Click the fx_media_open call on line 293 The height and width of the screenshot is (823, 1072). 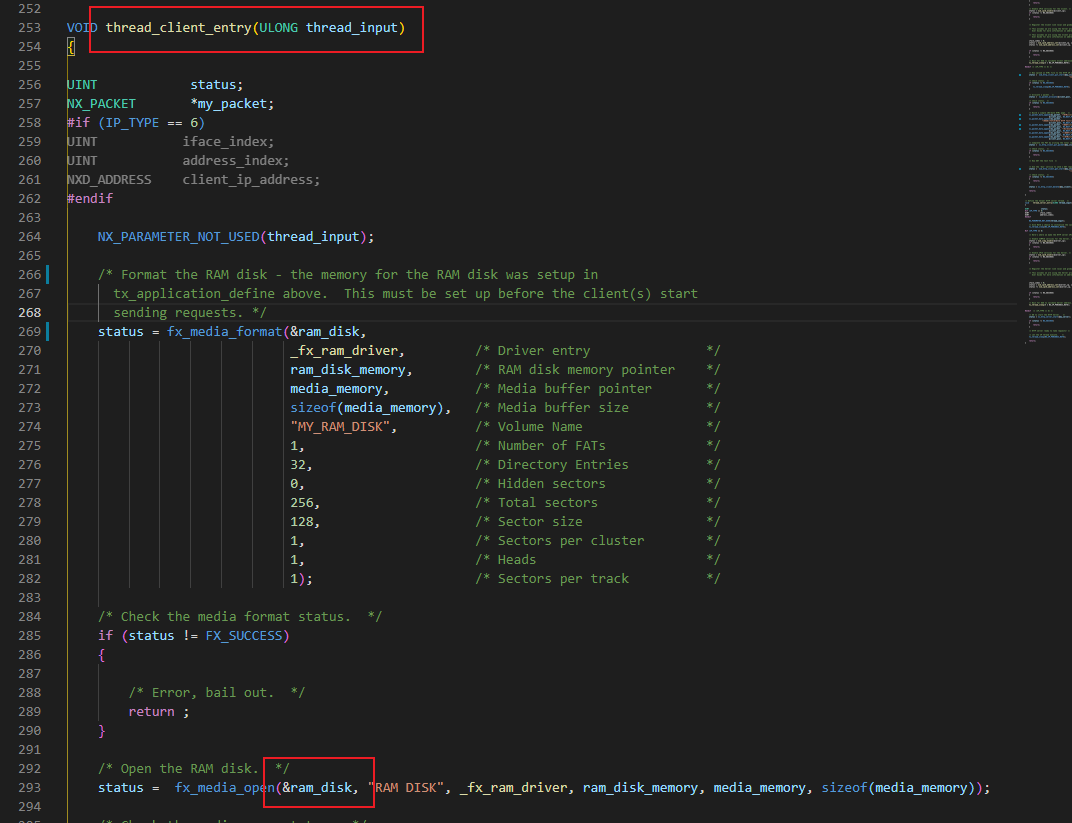[224, 787]
